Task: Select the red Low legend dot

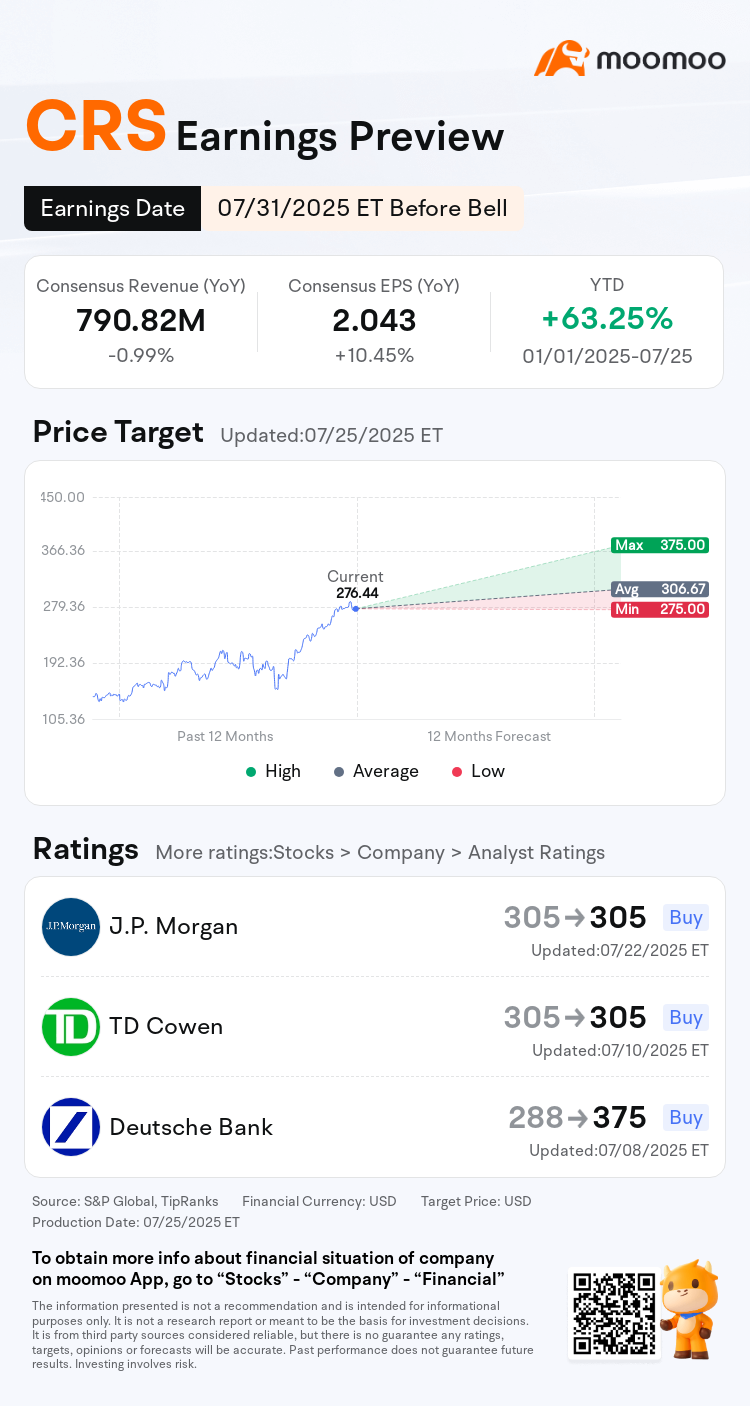Action: click(x=457, y=771)
